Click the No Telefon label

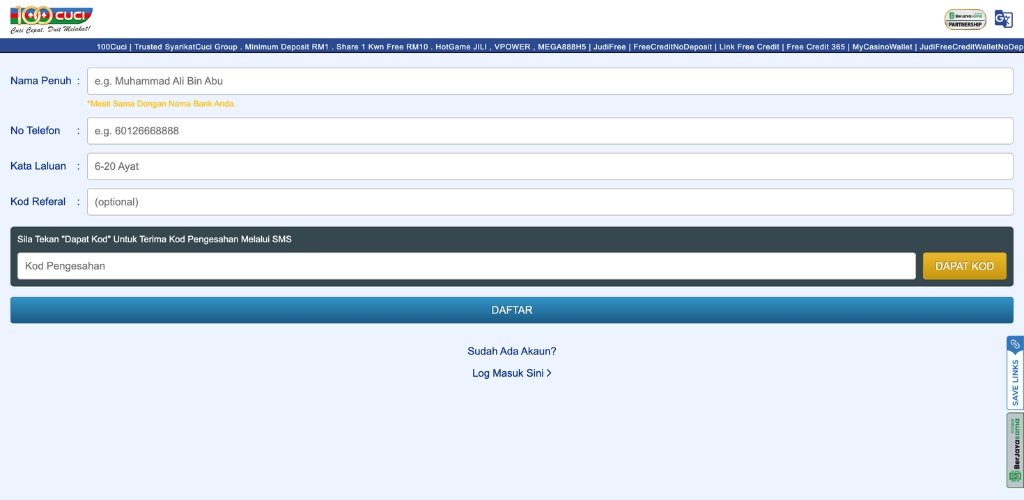(x=35, y=131)
